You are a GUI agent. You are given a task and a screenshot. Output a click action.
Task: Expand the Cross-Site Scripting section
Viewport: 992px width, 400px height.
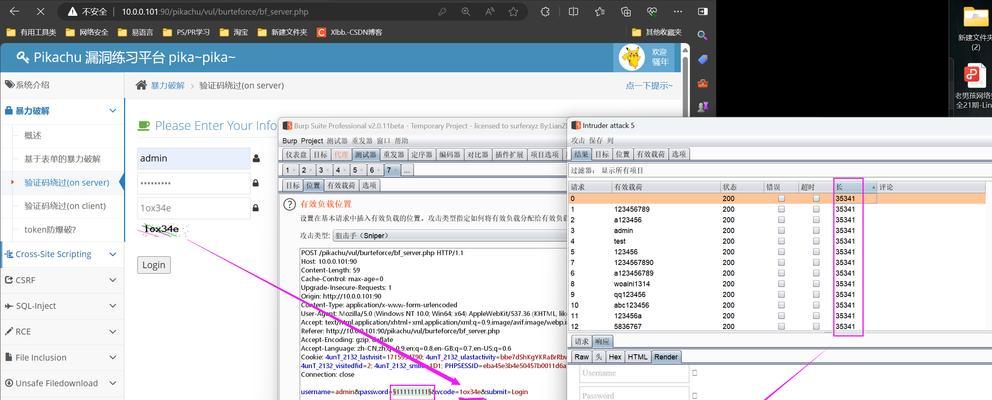tap(113, 254)
